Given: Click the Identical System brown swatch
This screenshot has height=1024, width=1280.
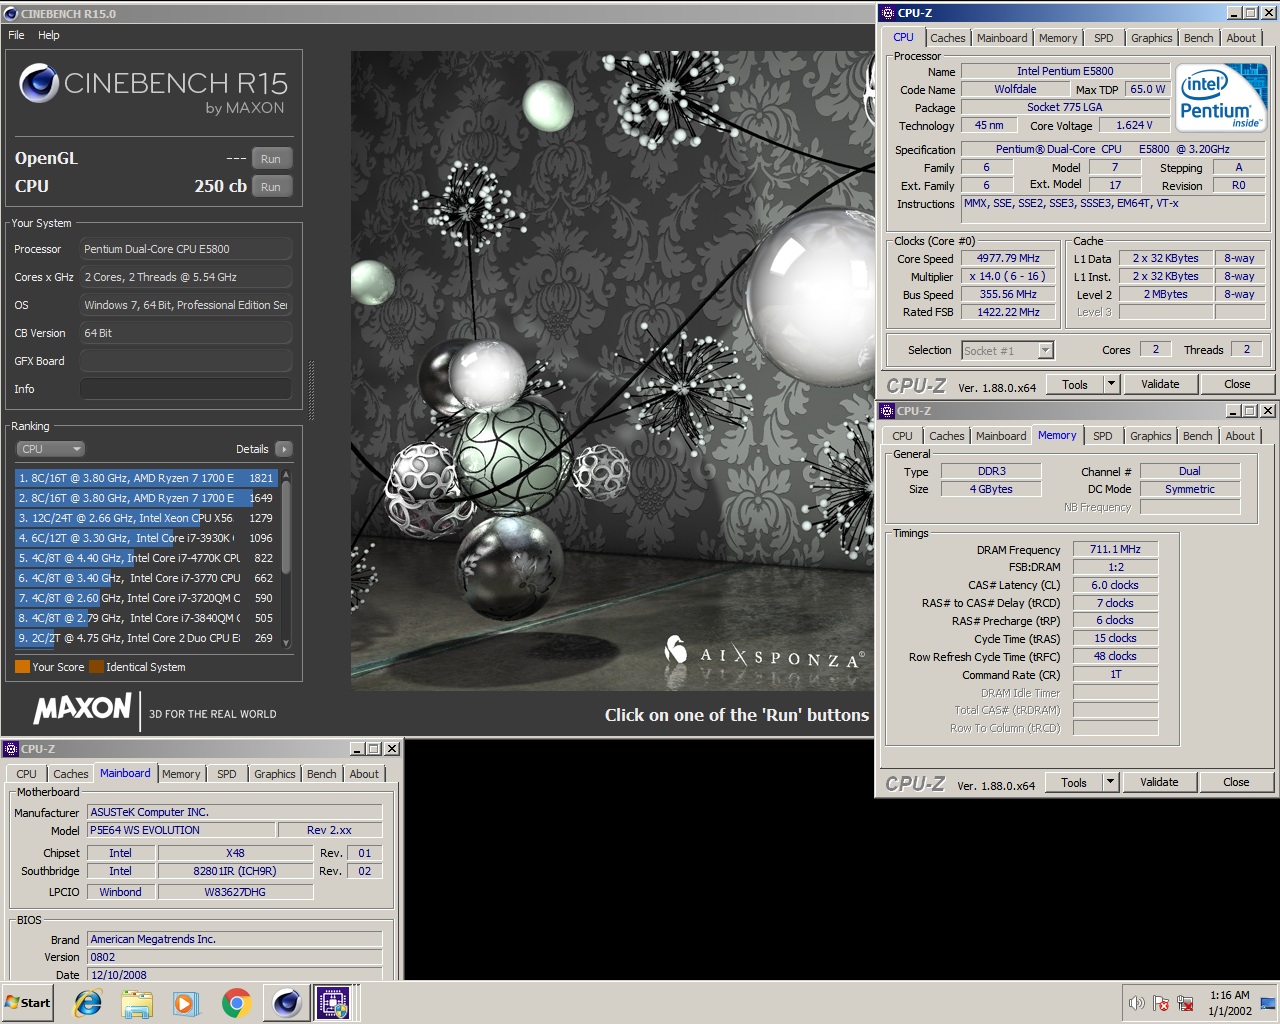Looking at the screenshot, I should click(96, 667).
